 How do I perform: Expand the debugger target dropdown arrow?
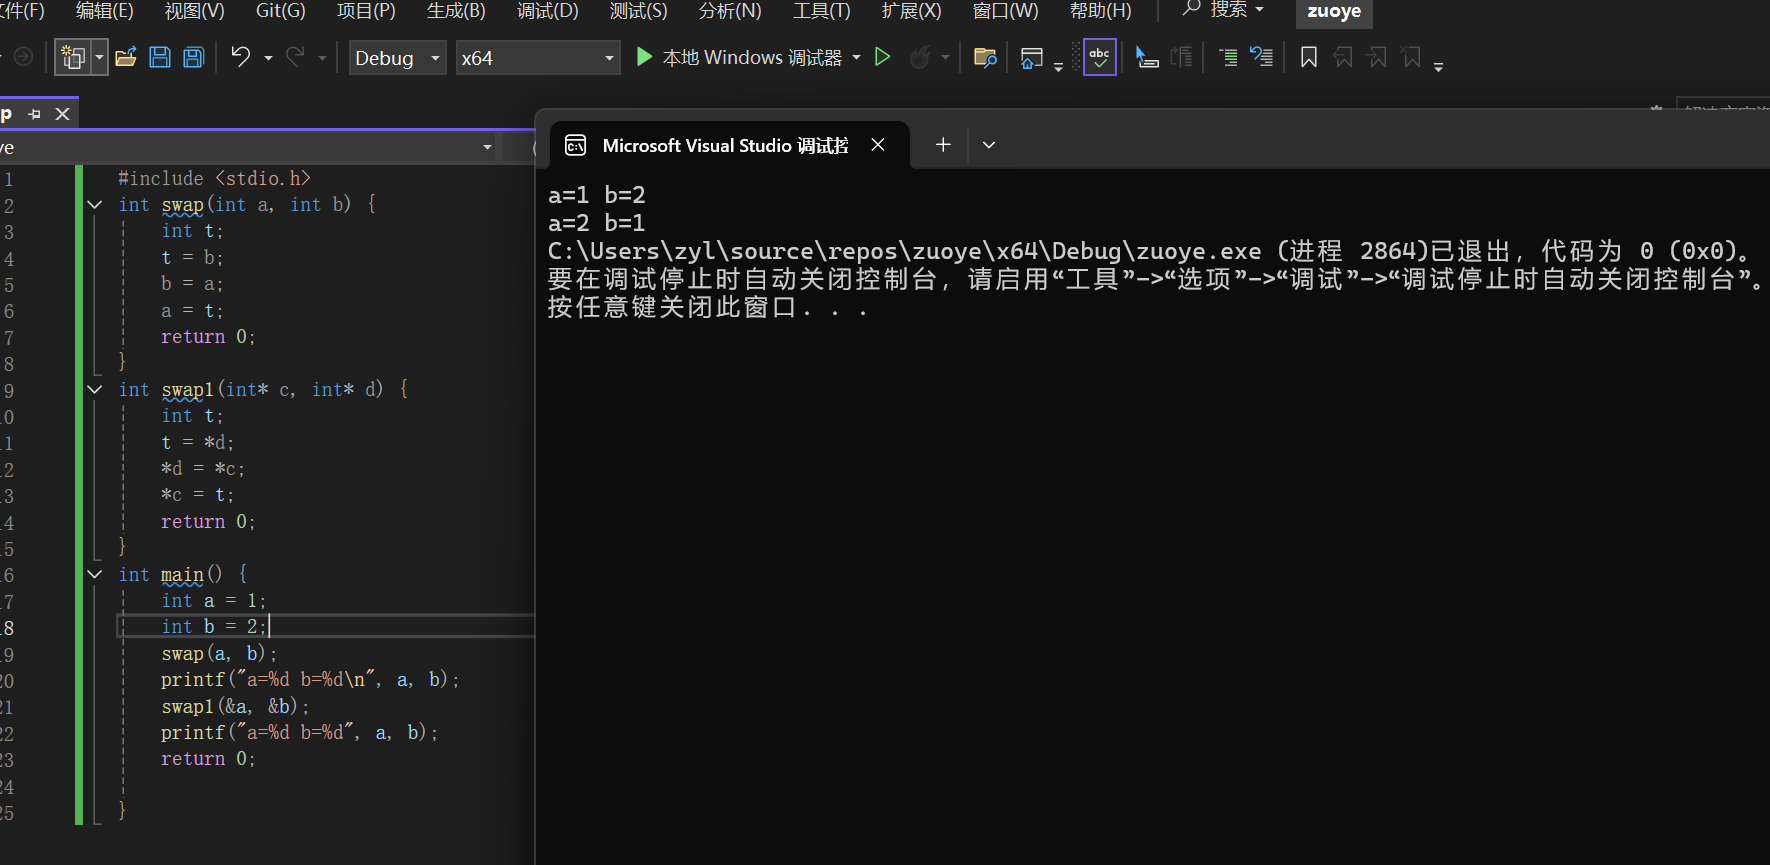click(x=857, y=58)
